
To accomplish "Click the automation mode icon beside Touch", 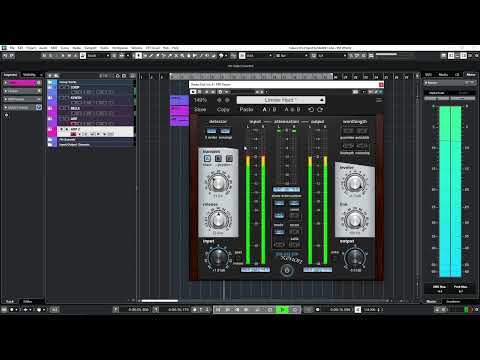I will (83, 56).
